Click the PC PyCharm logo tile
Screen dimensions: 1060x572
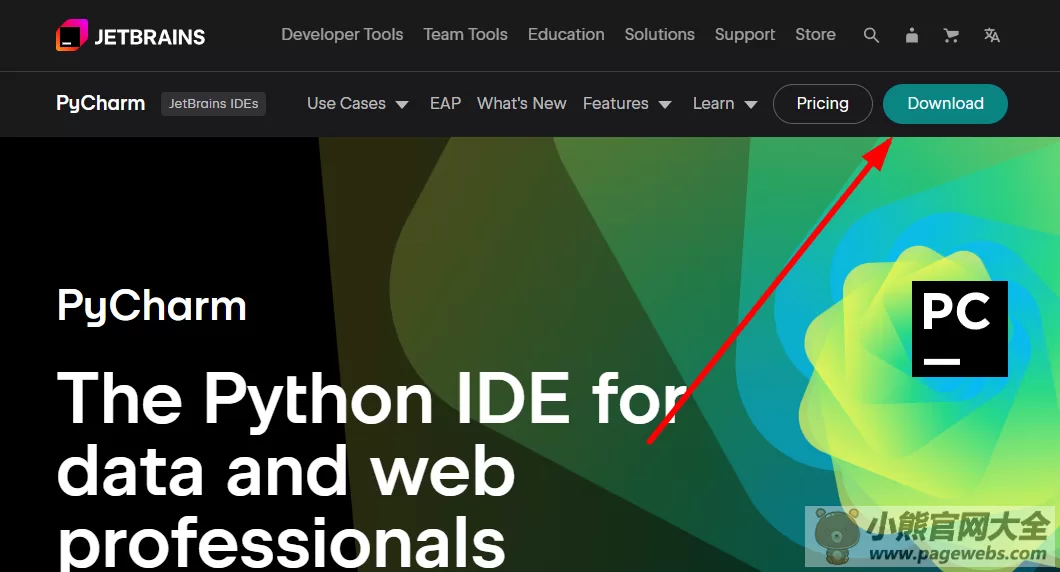959,329
